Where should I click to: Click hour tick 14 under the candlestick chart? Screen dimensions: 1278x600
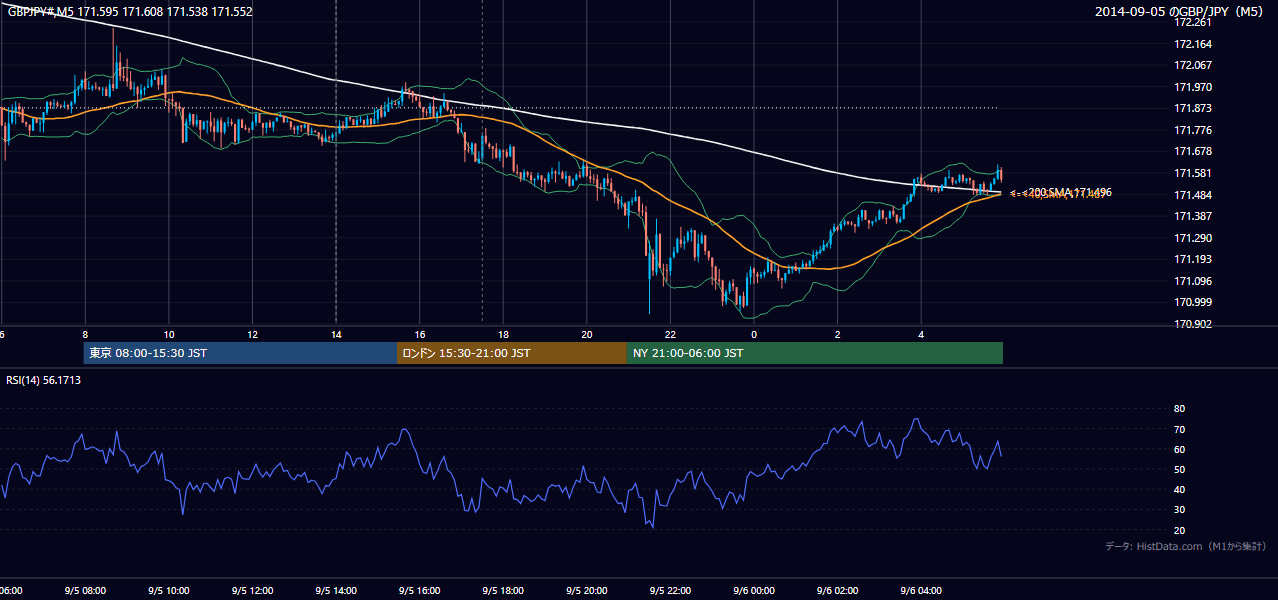(x=336, y=334)
